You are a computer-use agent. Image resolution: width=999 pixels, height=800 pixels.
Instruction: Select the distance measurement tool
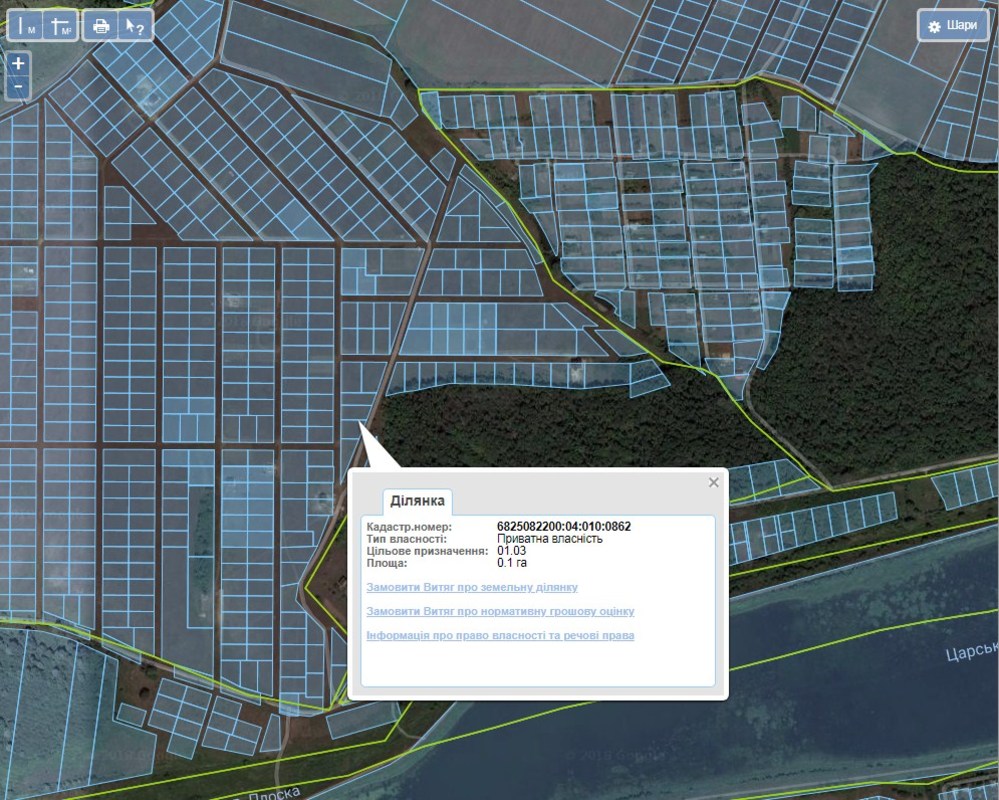click(26, 26)
